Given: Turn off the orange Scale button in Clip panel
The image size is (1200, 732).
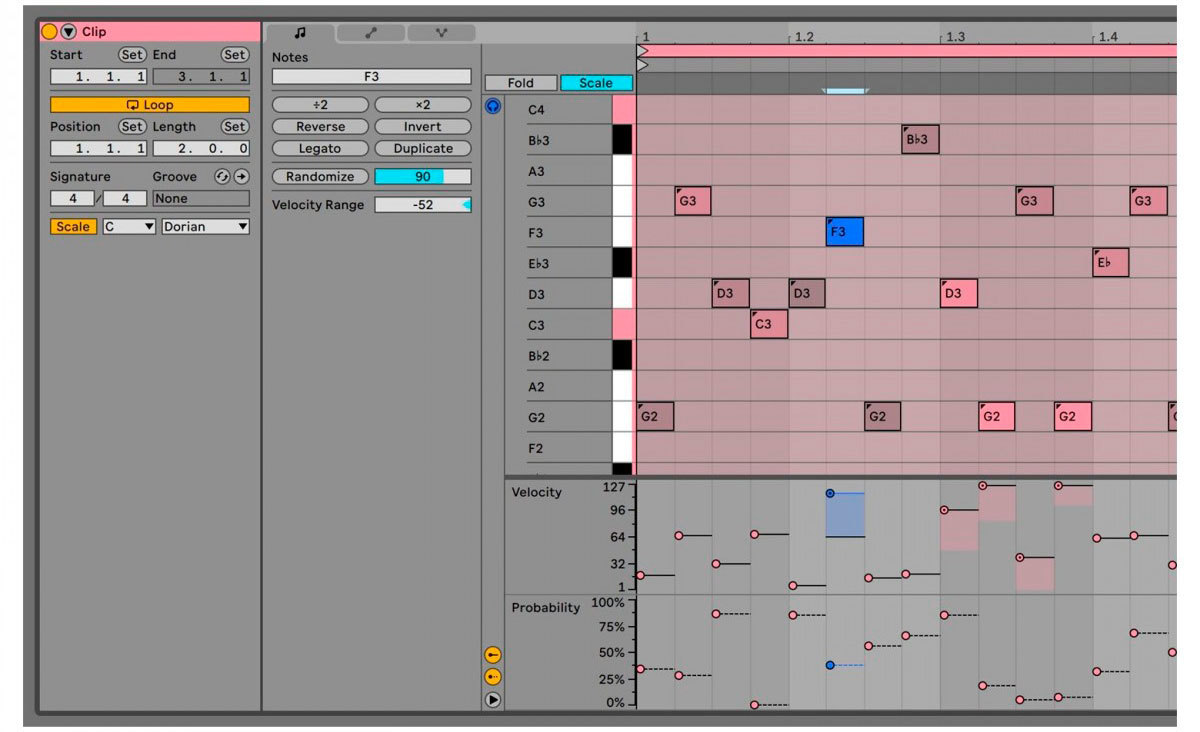Looking at the screenshot, I should pos(72,227).
